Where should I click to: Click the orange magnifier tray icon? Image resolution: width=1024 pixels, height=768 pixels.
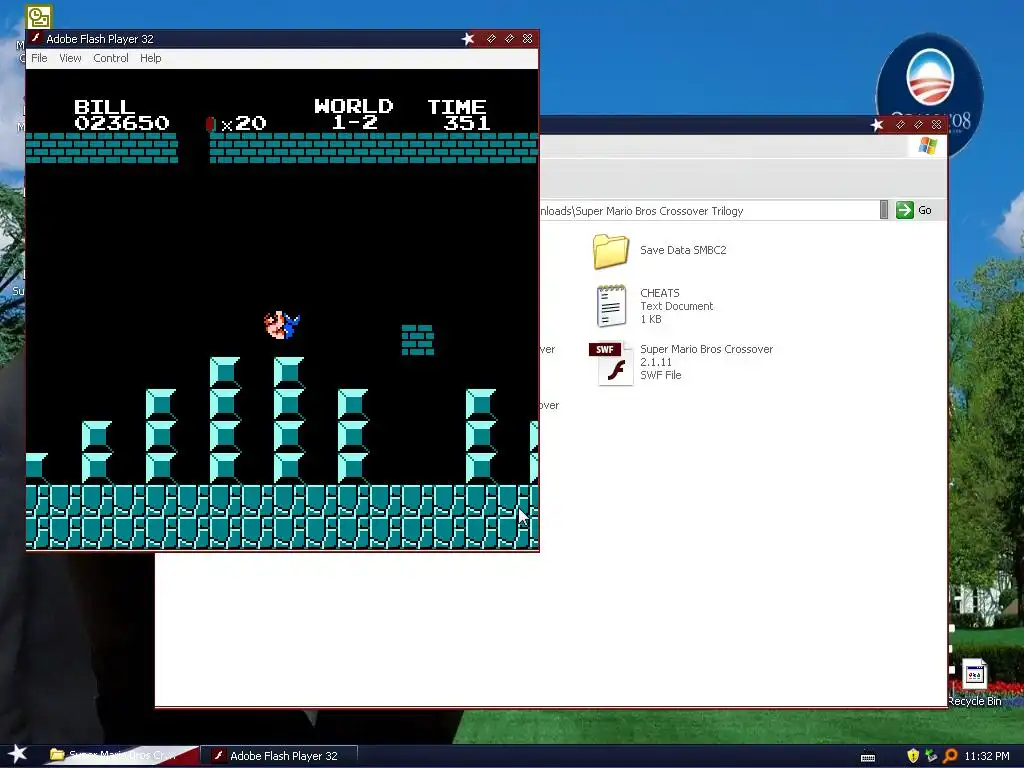pyautogui.click(x=950, y=756)
